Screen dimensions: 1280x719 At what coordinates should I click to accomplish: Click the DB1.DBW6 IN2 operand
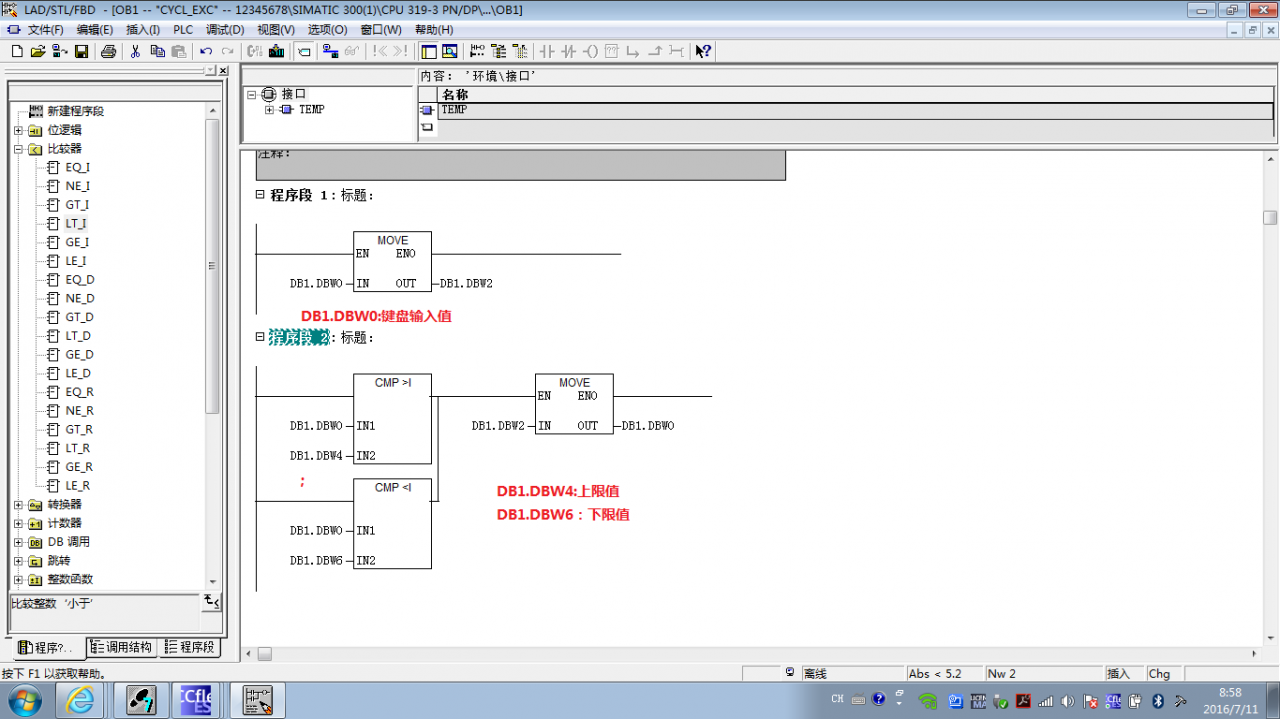(316, 561)
